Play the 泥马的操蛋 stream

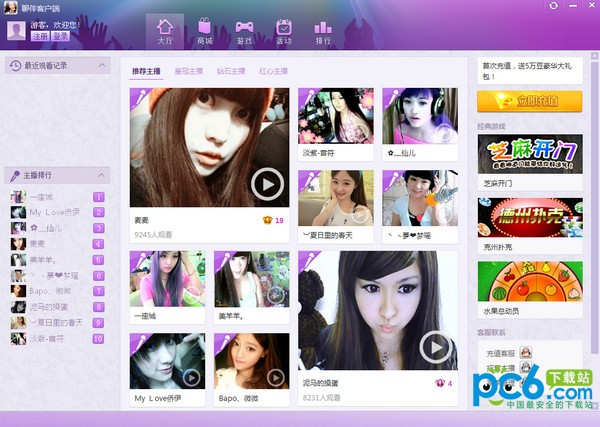(435, 347)
